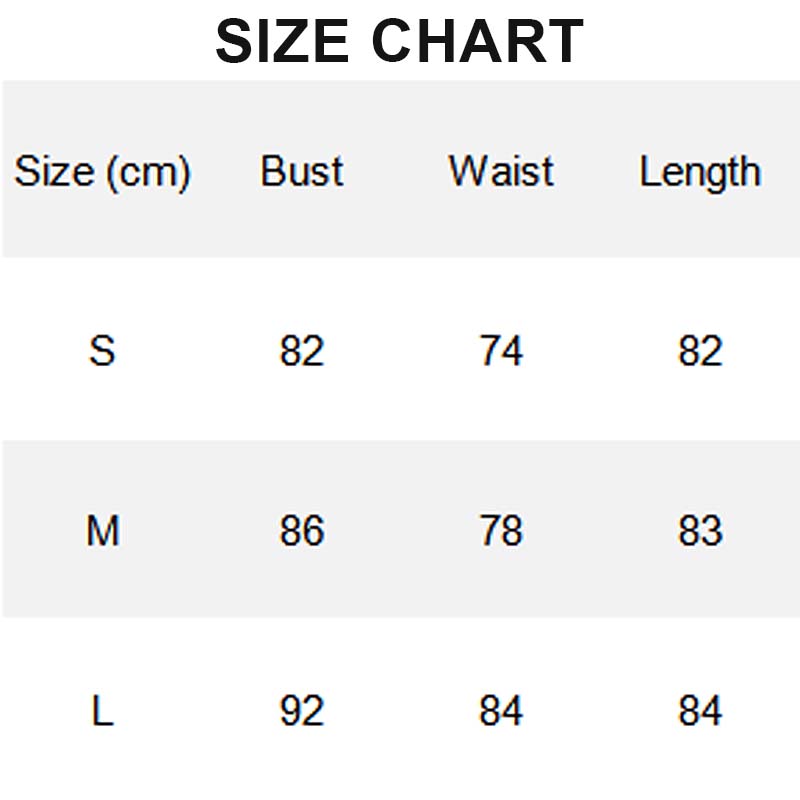Click the word CHART in the title
The height and width of the screenshot is (800, 800).
point(477,42)
